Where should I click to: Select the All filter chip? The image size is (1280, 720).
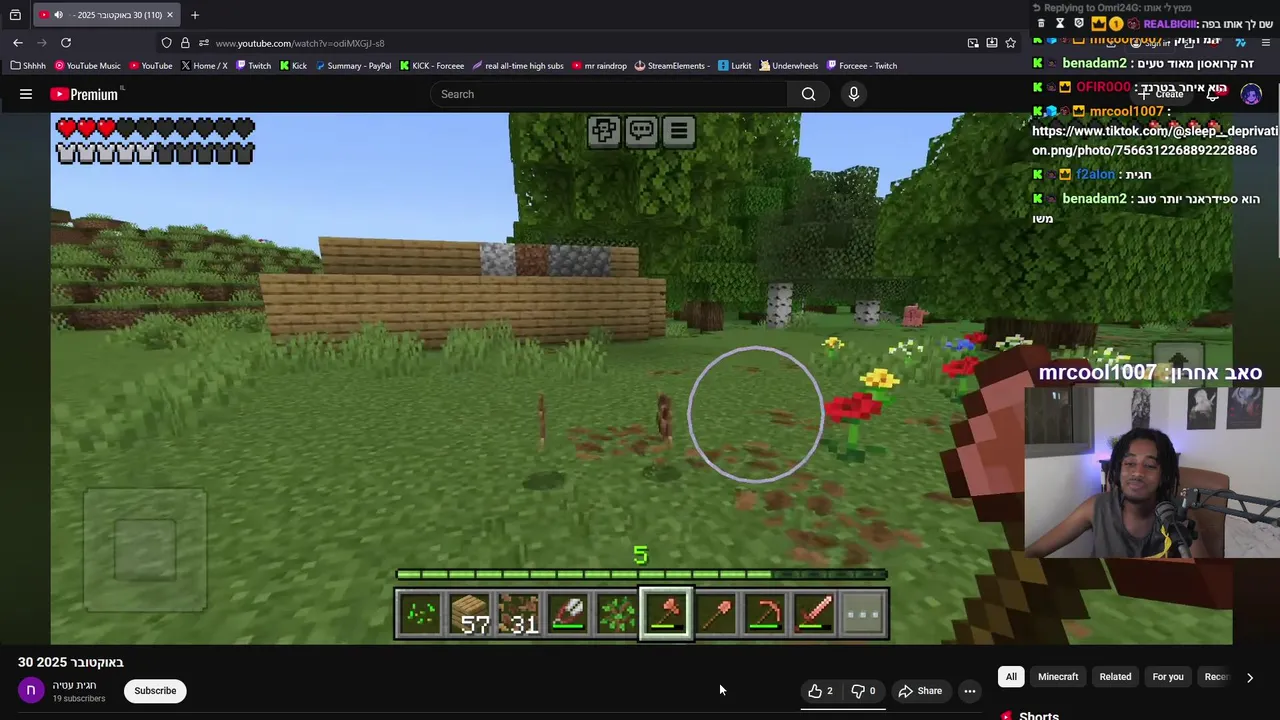[1011, 677]
